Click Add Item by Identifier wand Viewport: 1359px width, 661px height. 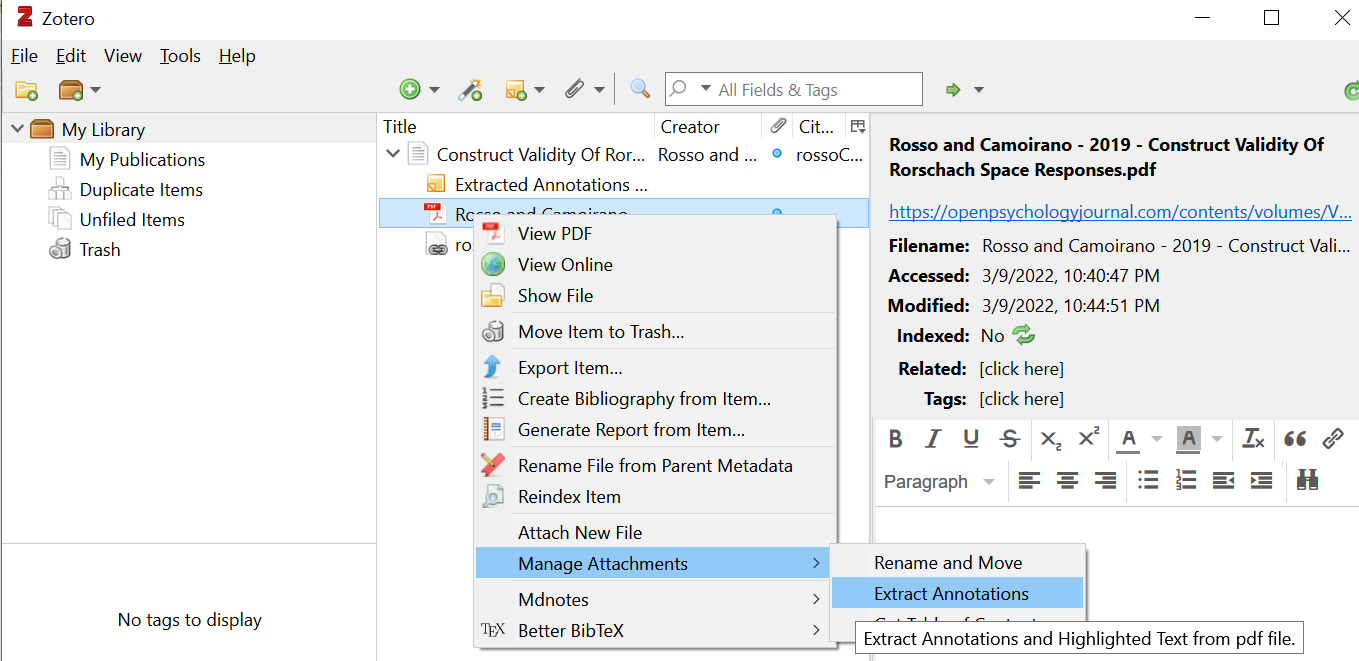click(x=470, y=89)
